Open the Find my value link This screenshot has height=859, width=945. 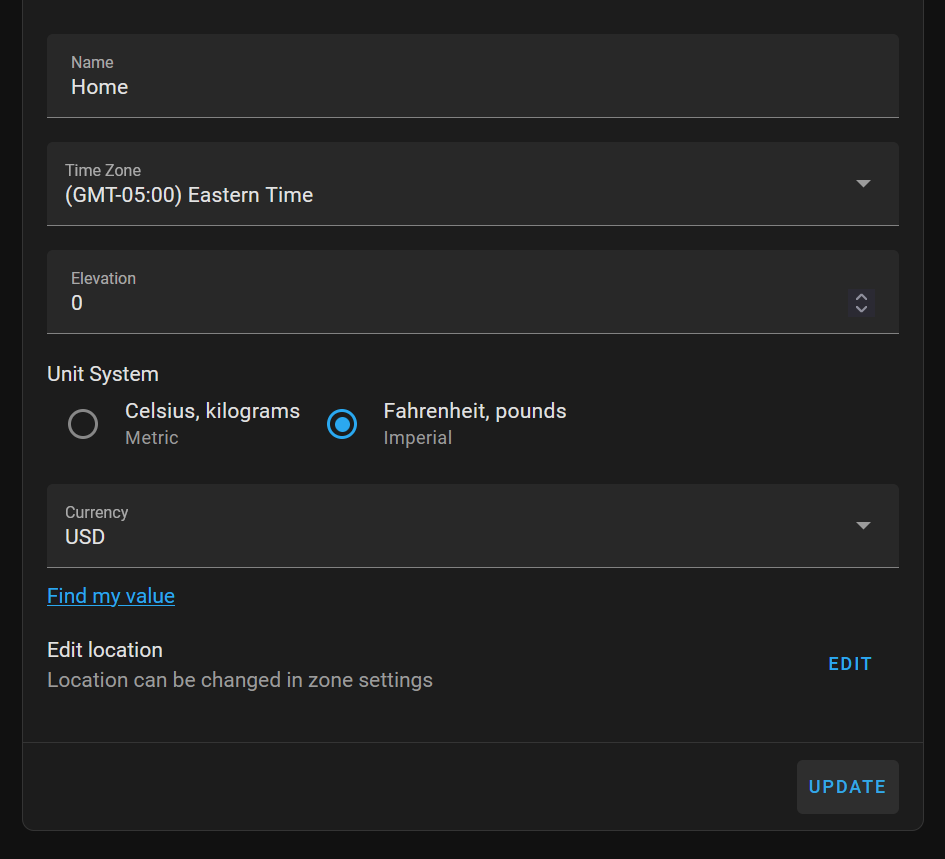tap(111, 596)
